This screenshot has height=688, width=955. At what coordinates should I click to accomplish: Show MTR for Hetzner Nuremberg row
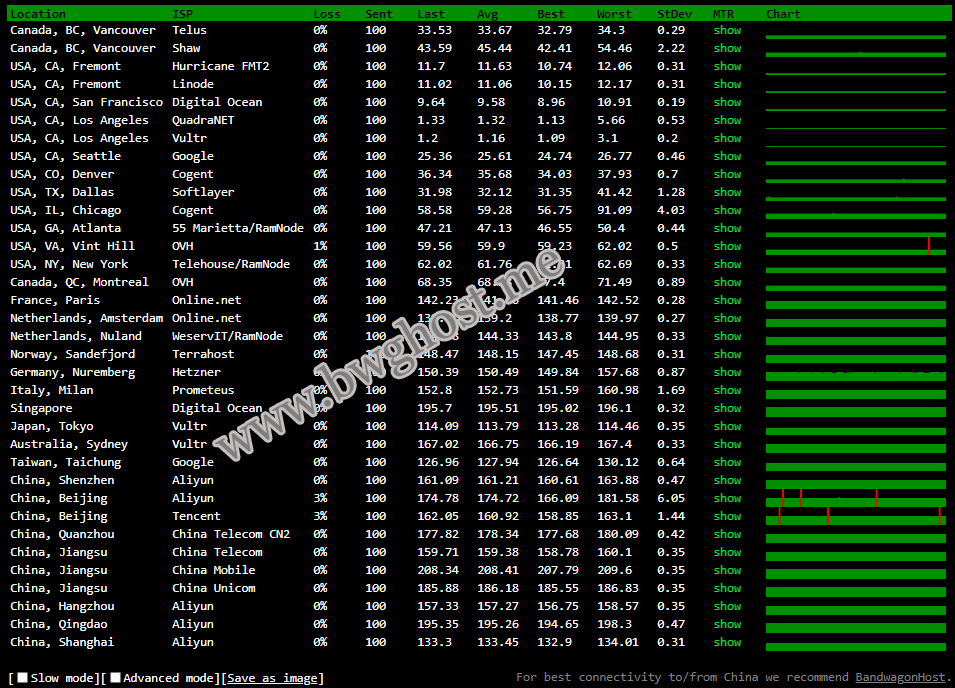(727, 372)
